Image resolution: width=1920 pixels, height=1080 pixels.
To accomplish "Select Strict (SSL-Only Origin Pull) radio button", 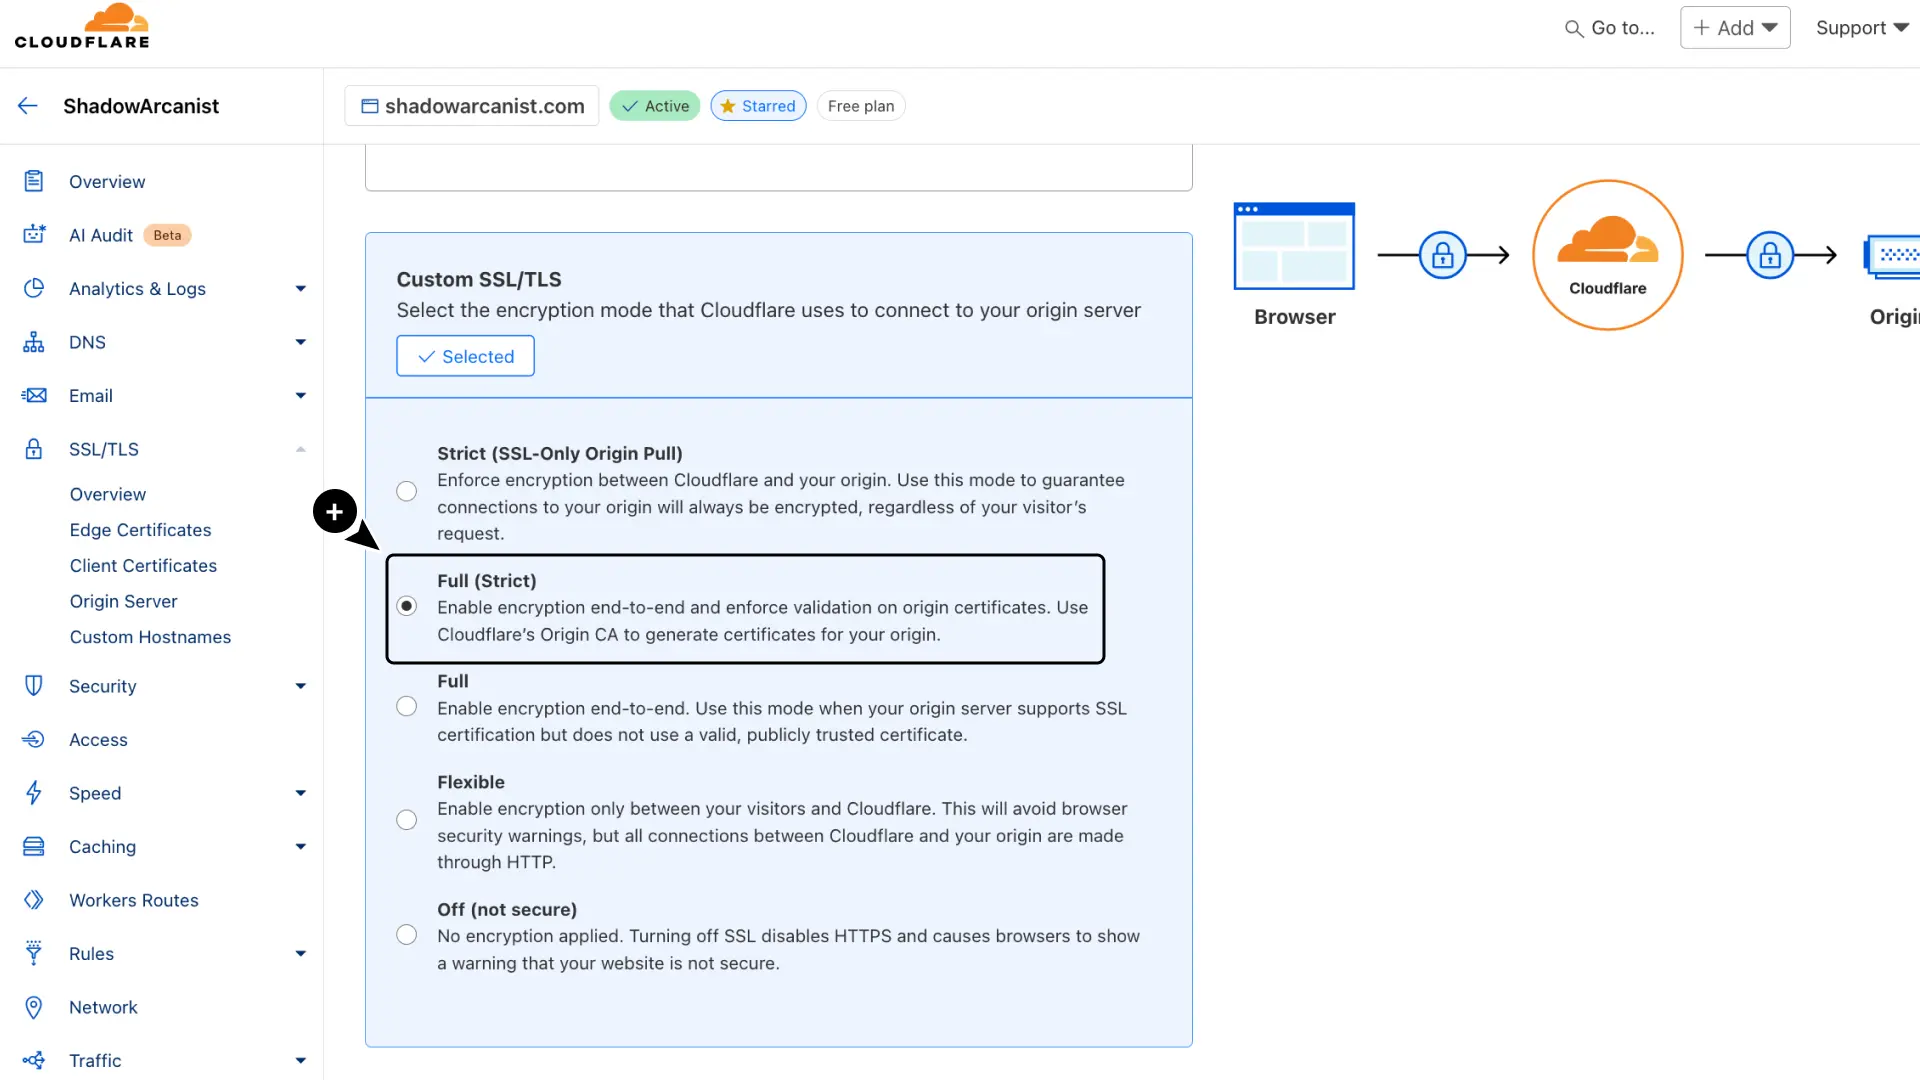I will (406, 491).
